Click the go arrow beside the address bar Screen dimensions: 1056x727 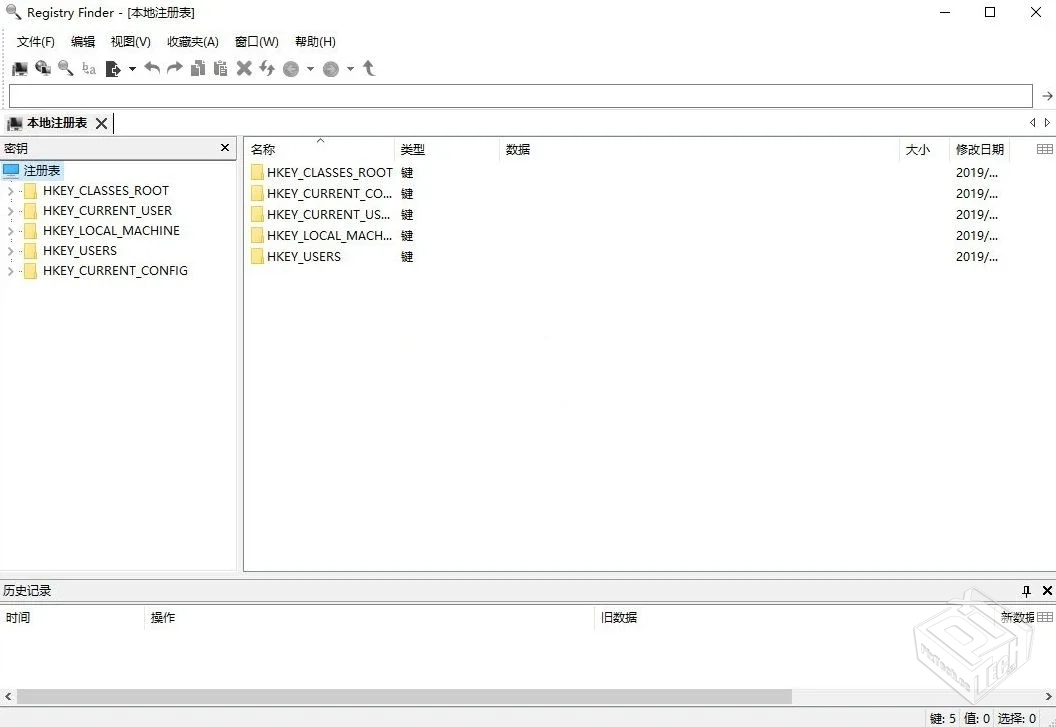(x=1046, y=95)
